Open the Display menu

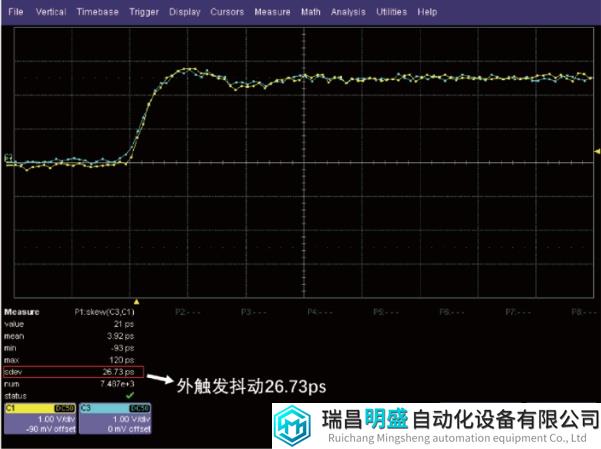pyautogui.click(x=184, y=12)
